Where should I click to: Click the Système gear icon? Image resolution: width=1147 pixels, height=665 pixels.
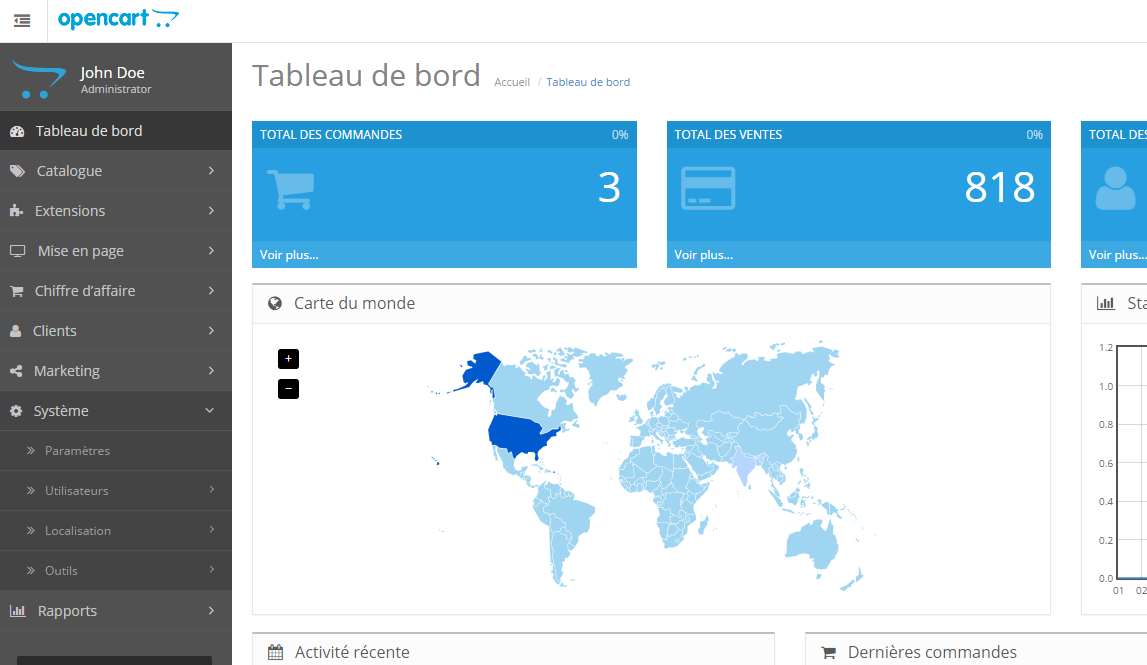pyautogui.click(x=16, y=411)
